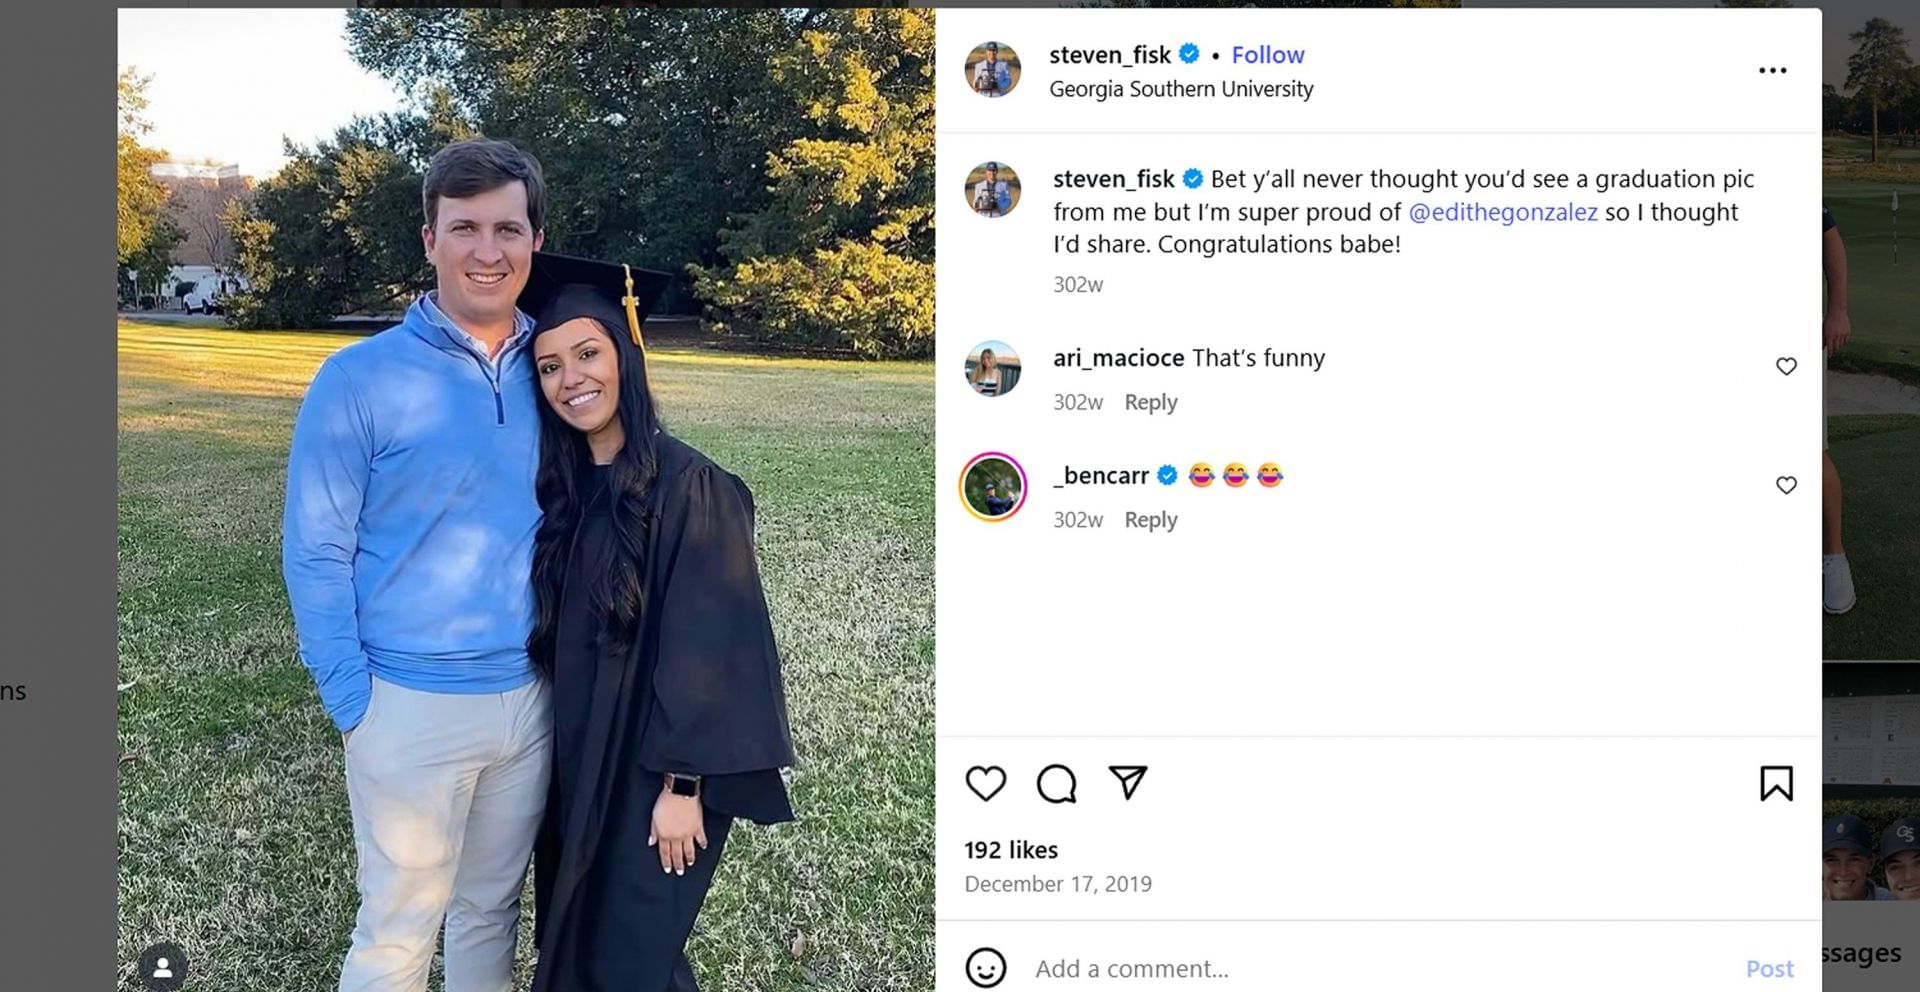This screenshot has height=992, width=1920.
Task: Reply to _bencarr's comment
Action: 1150,520
